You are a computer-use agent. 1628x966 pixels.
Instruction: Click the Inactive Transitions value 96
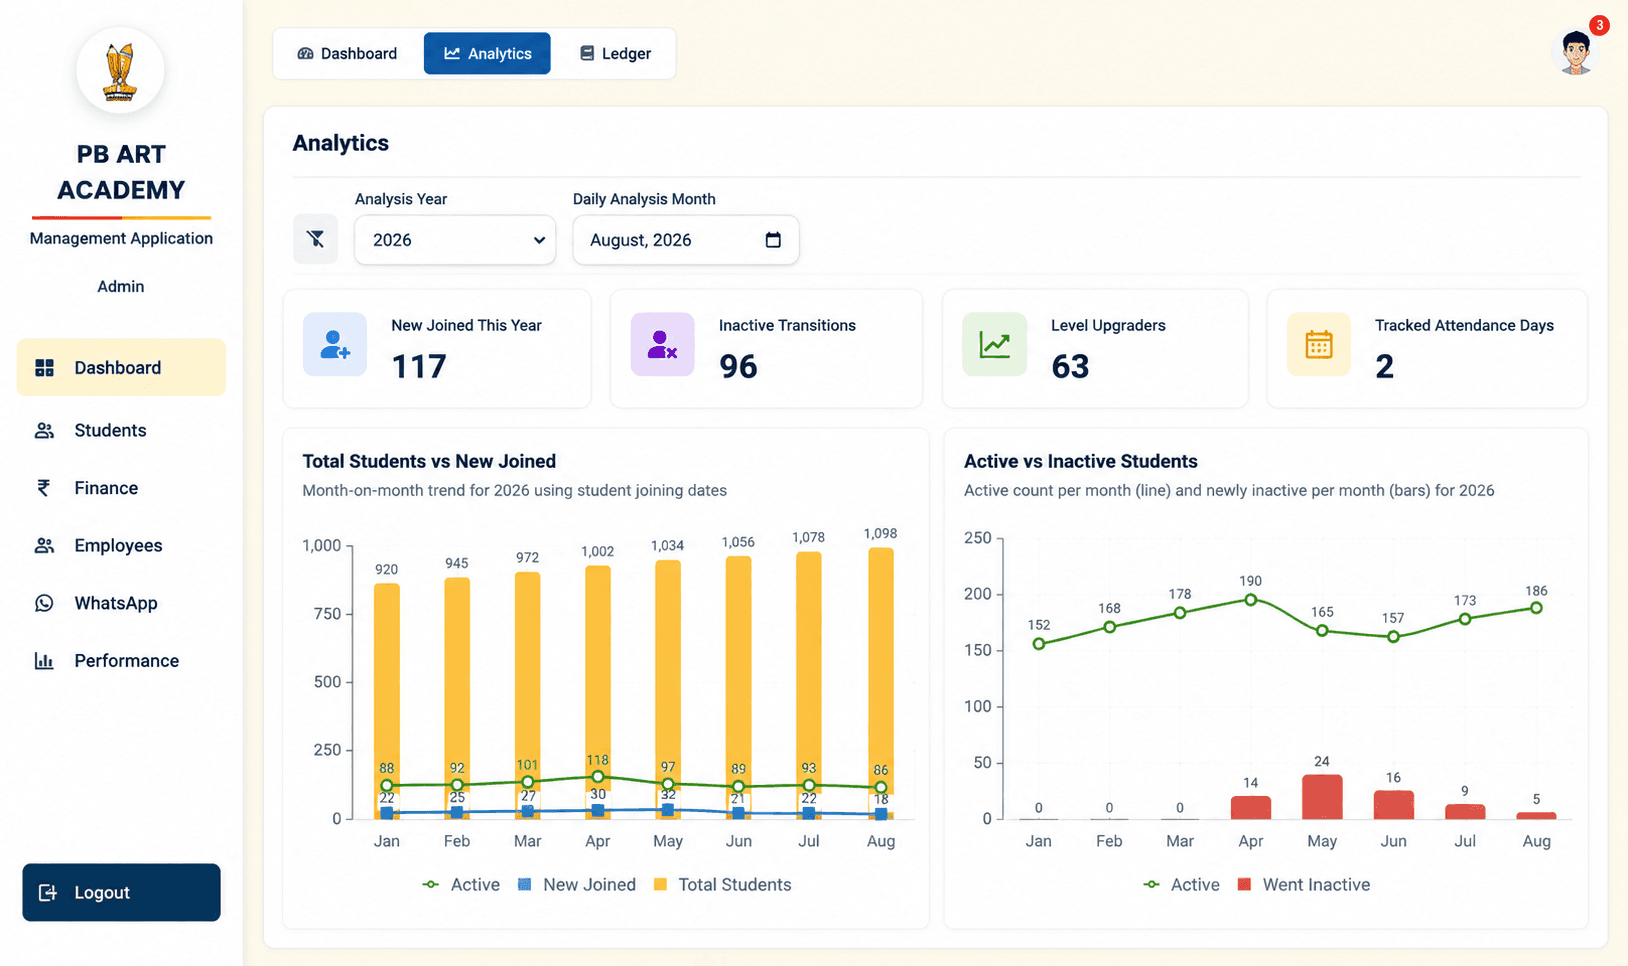click(738, 367)
